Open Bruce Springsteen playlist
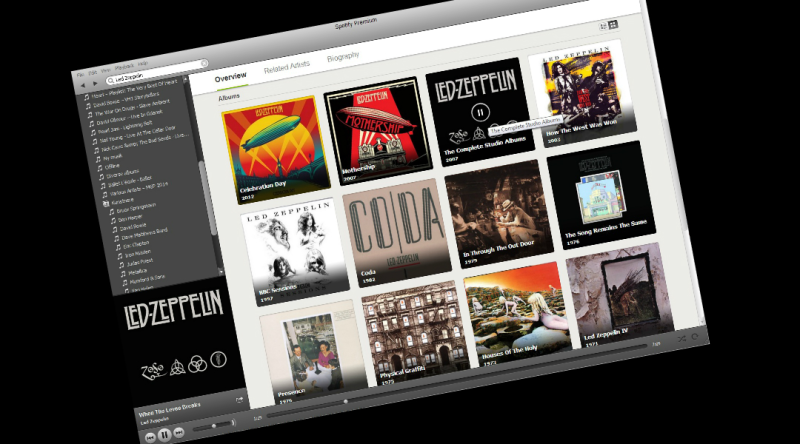 click(x=136, y=208)
